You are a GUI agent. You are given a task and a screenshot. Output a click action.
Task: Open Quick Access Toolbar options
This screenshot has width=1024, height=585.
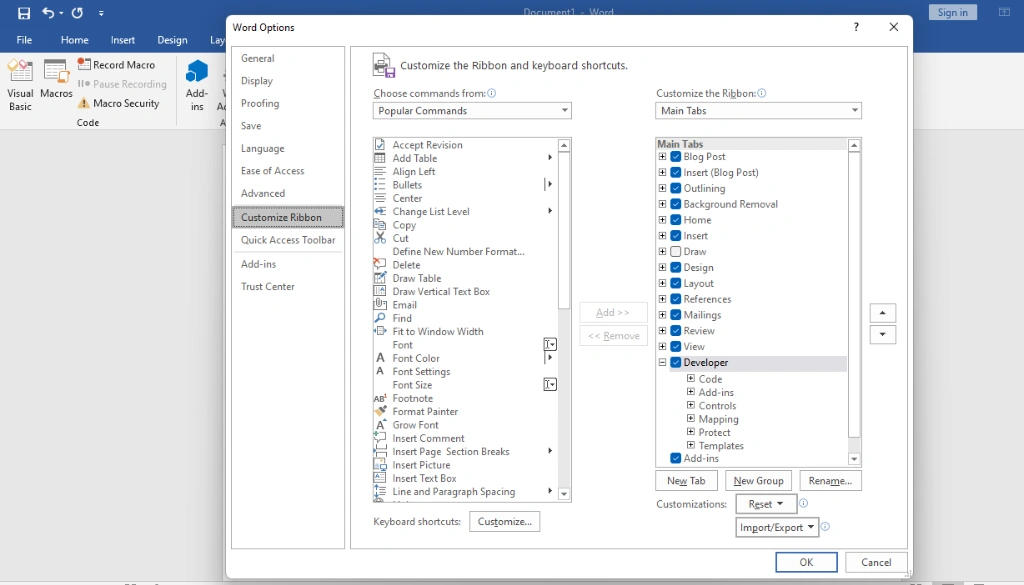288,240
